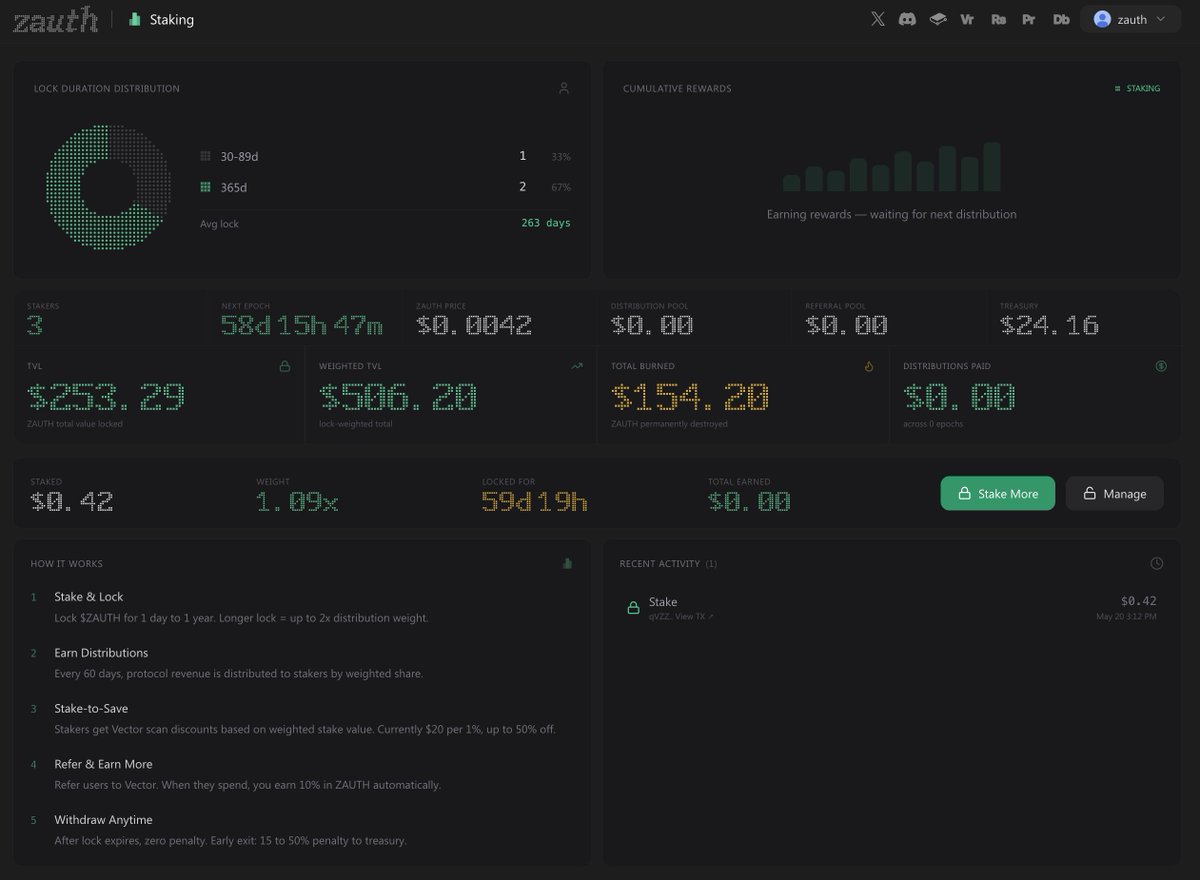Click the Stakers count 3
This screenshot has height=880, width=1200.
(x=35, y=326)
